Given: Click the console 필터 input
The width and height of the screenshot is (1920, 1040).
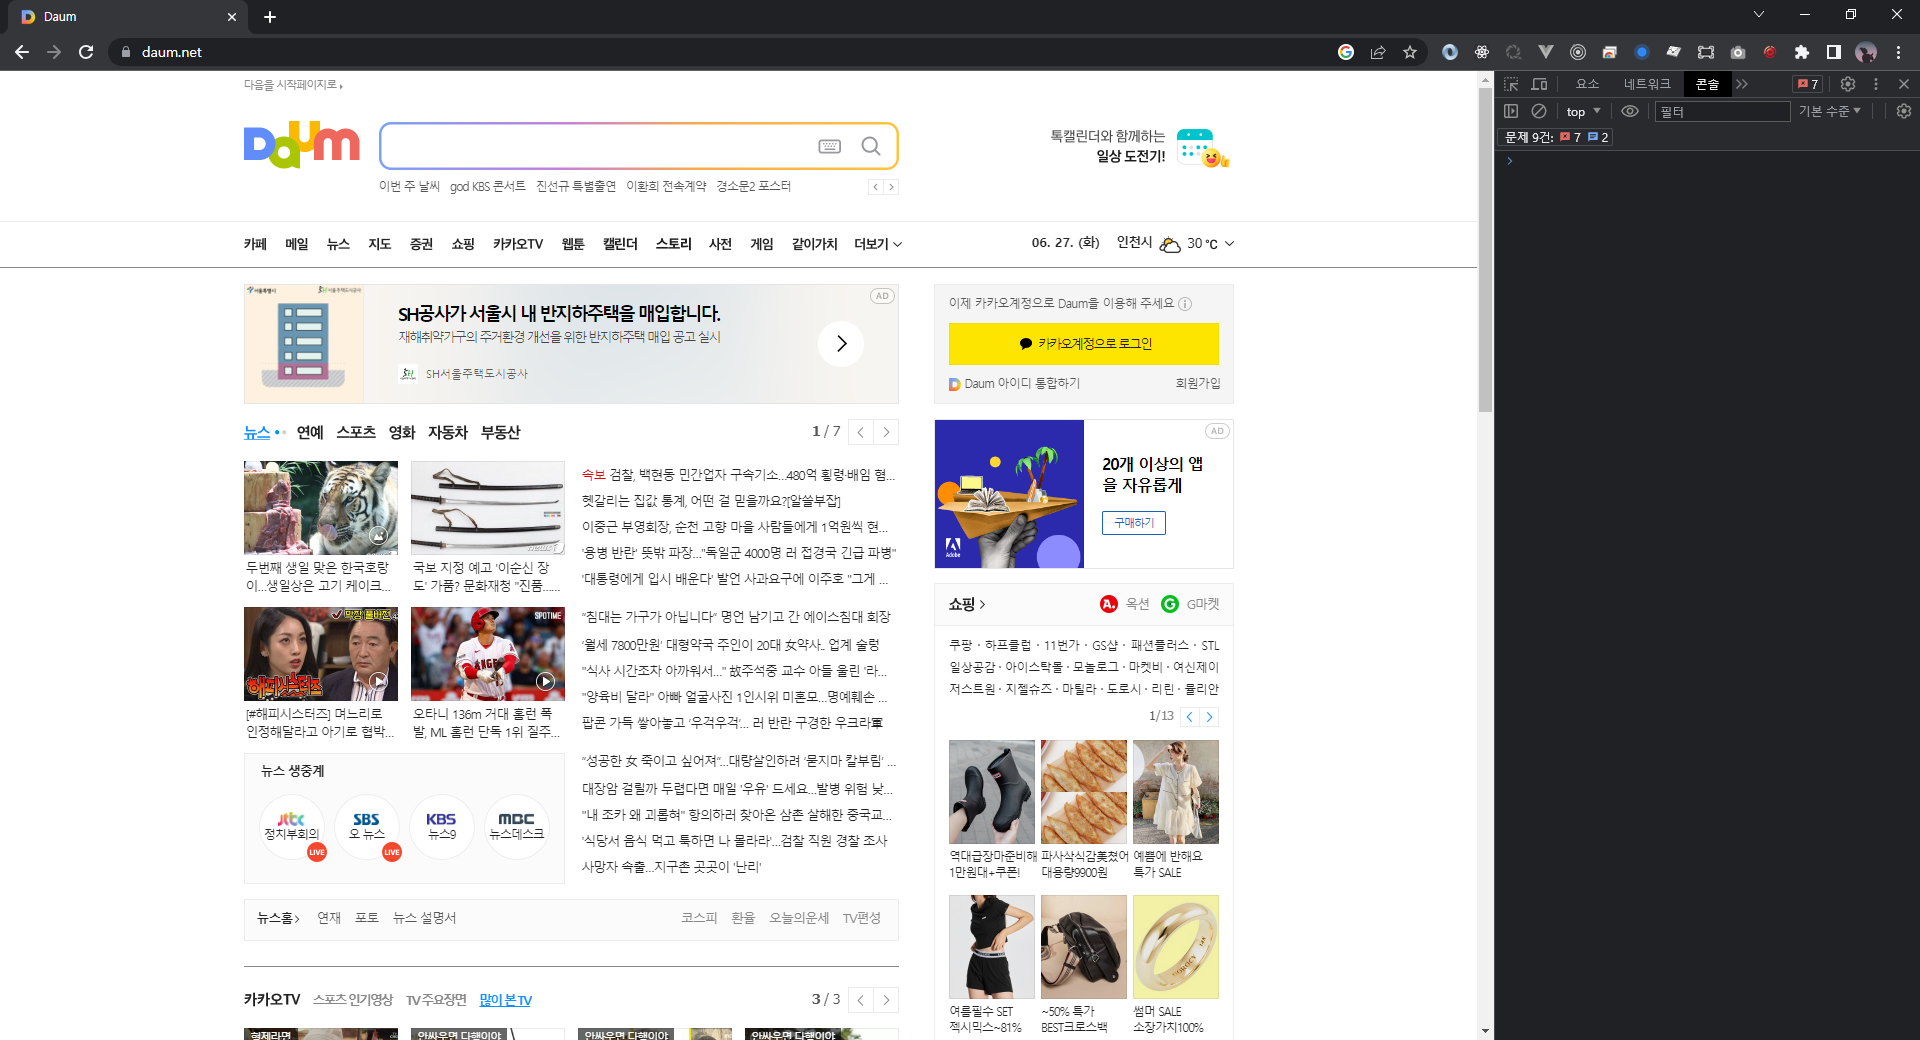Looking at the screenshot, I should 1722,111.
